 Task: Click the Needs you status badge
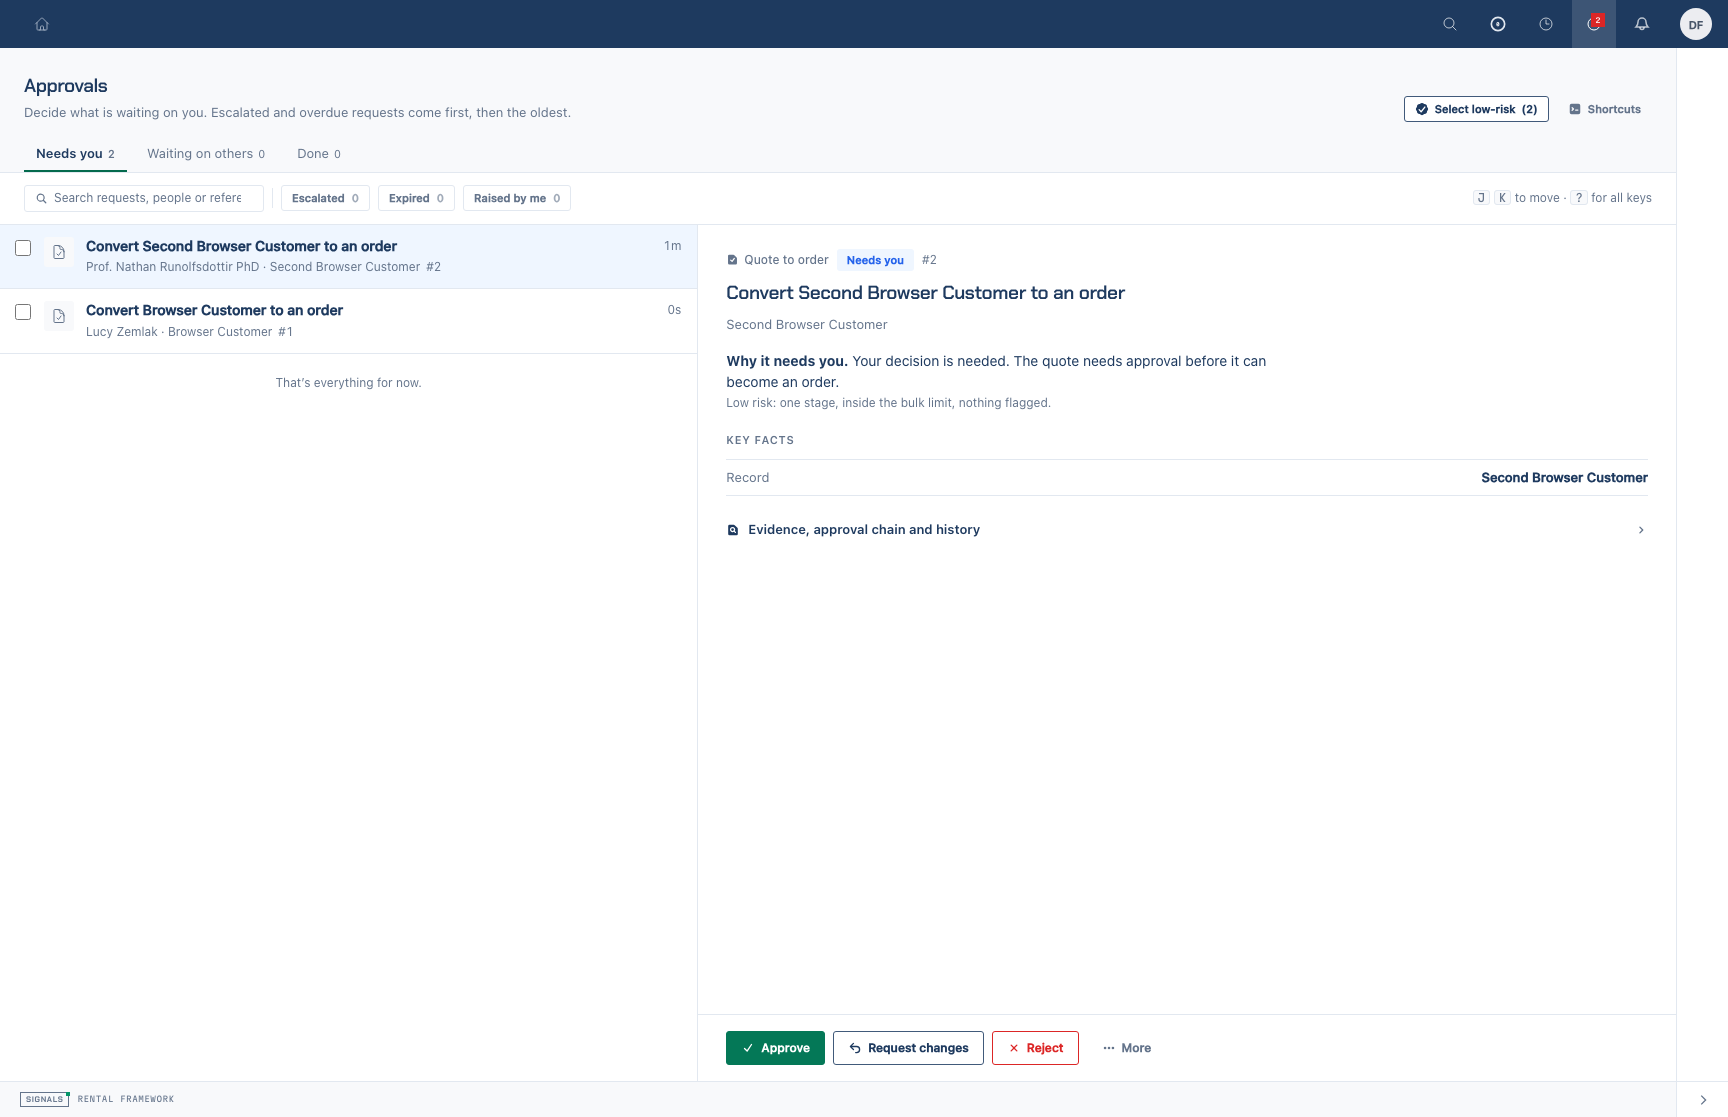click(x=875, y=260)
